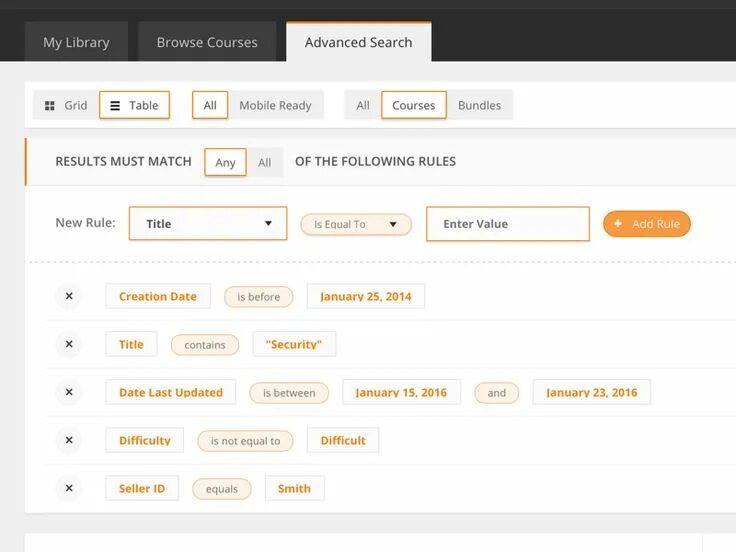736x552 pixels.
Task: Click the Enter Value input field
Action: [x=508, y=224]
